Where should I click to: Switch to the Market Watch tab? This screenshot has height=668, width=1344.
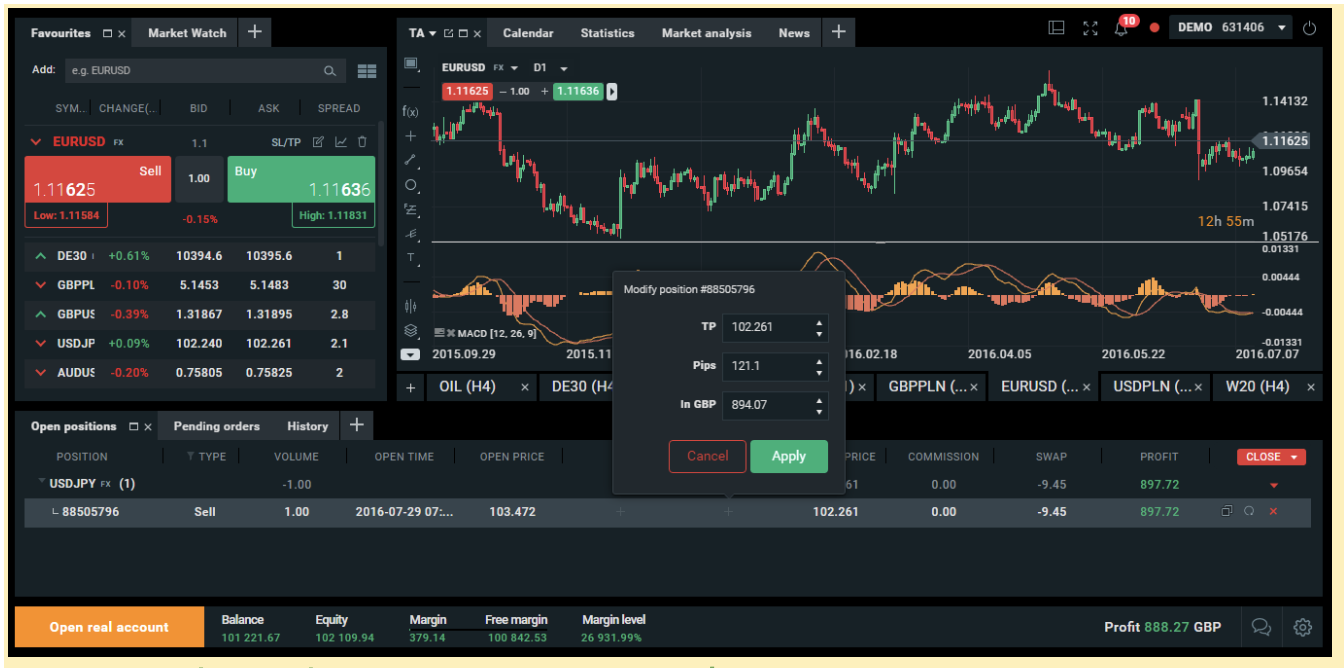click(x=187, y=33)
